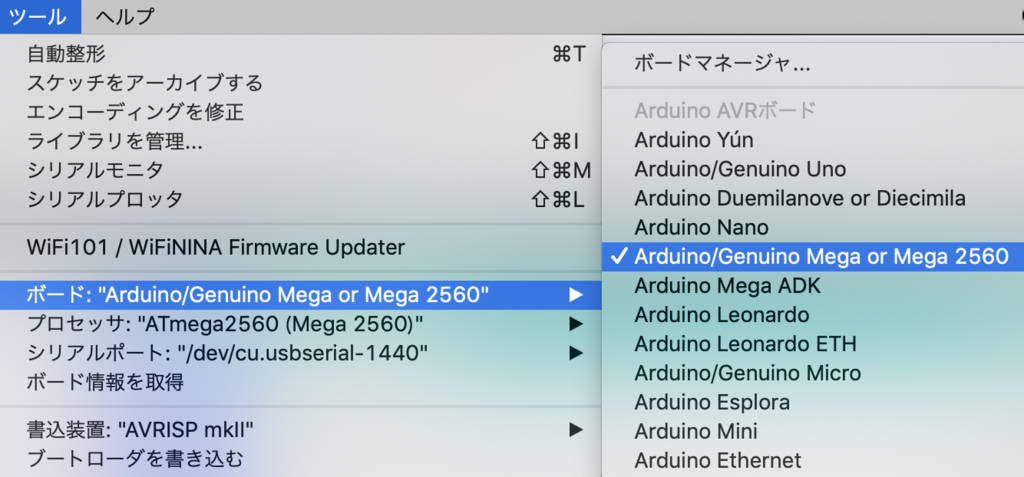Expand the プロセッサ submenu
This screenshot has width=1024, height=477.
(575, 324)
